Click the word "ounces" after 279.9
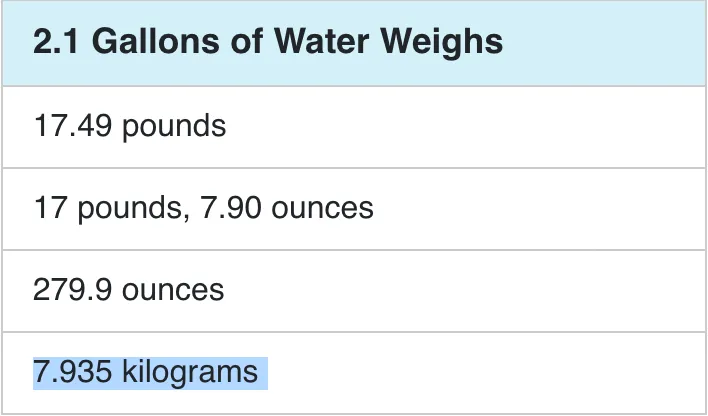The image size is (708, 416). tap(175, 290)
